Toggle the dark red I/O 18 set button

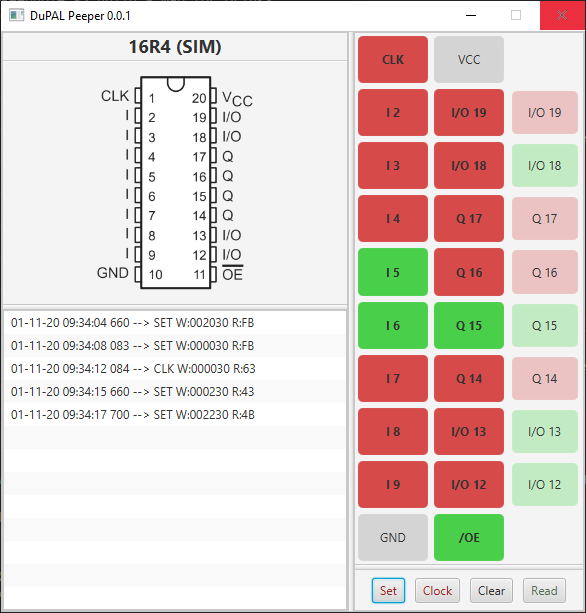tap(469, 165)
